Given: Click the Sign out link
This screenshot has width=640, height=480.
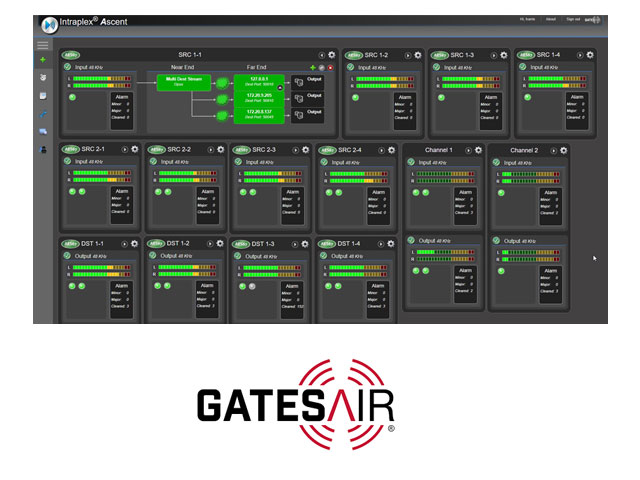Looking at the screenshot, I should 573,19.
